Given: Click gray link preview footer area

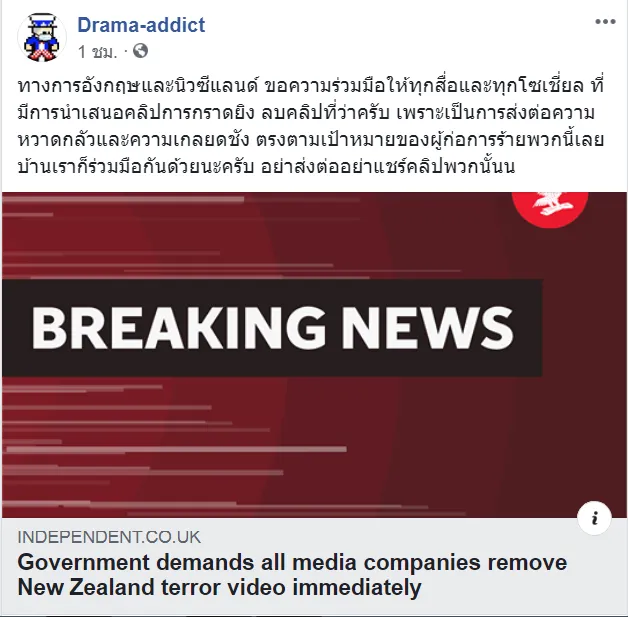Looking at the screenshot, I should point(314,566).
